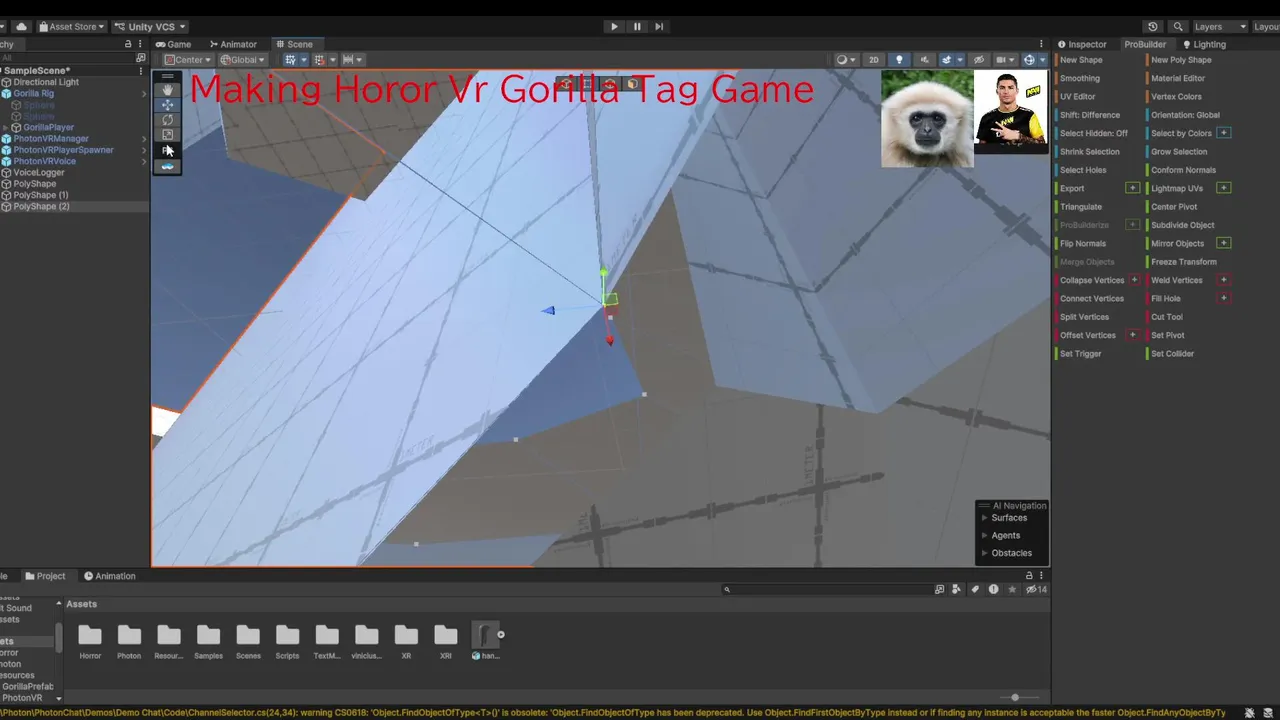Switch to the Lighting tab

click(x=1204, y=44)
